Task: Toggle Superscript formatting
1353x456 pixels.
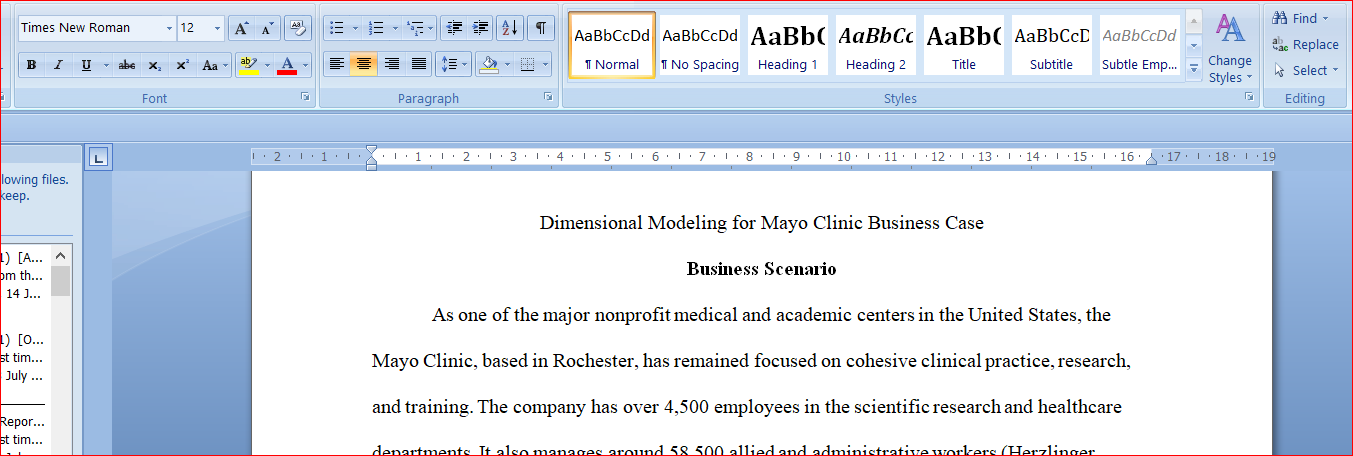Action: pos(182,65)
